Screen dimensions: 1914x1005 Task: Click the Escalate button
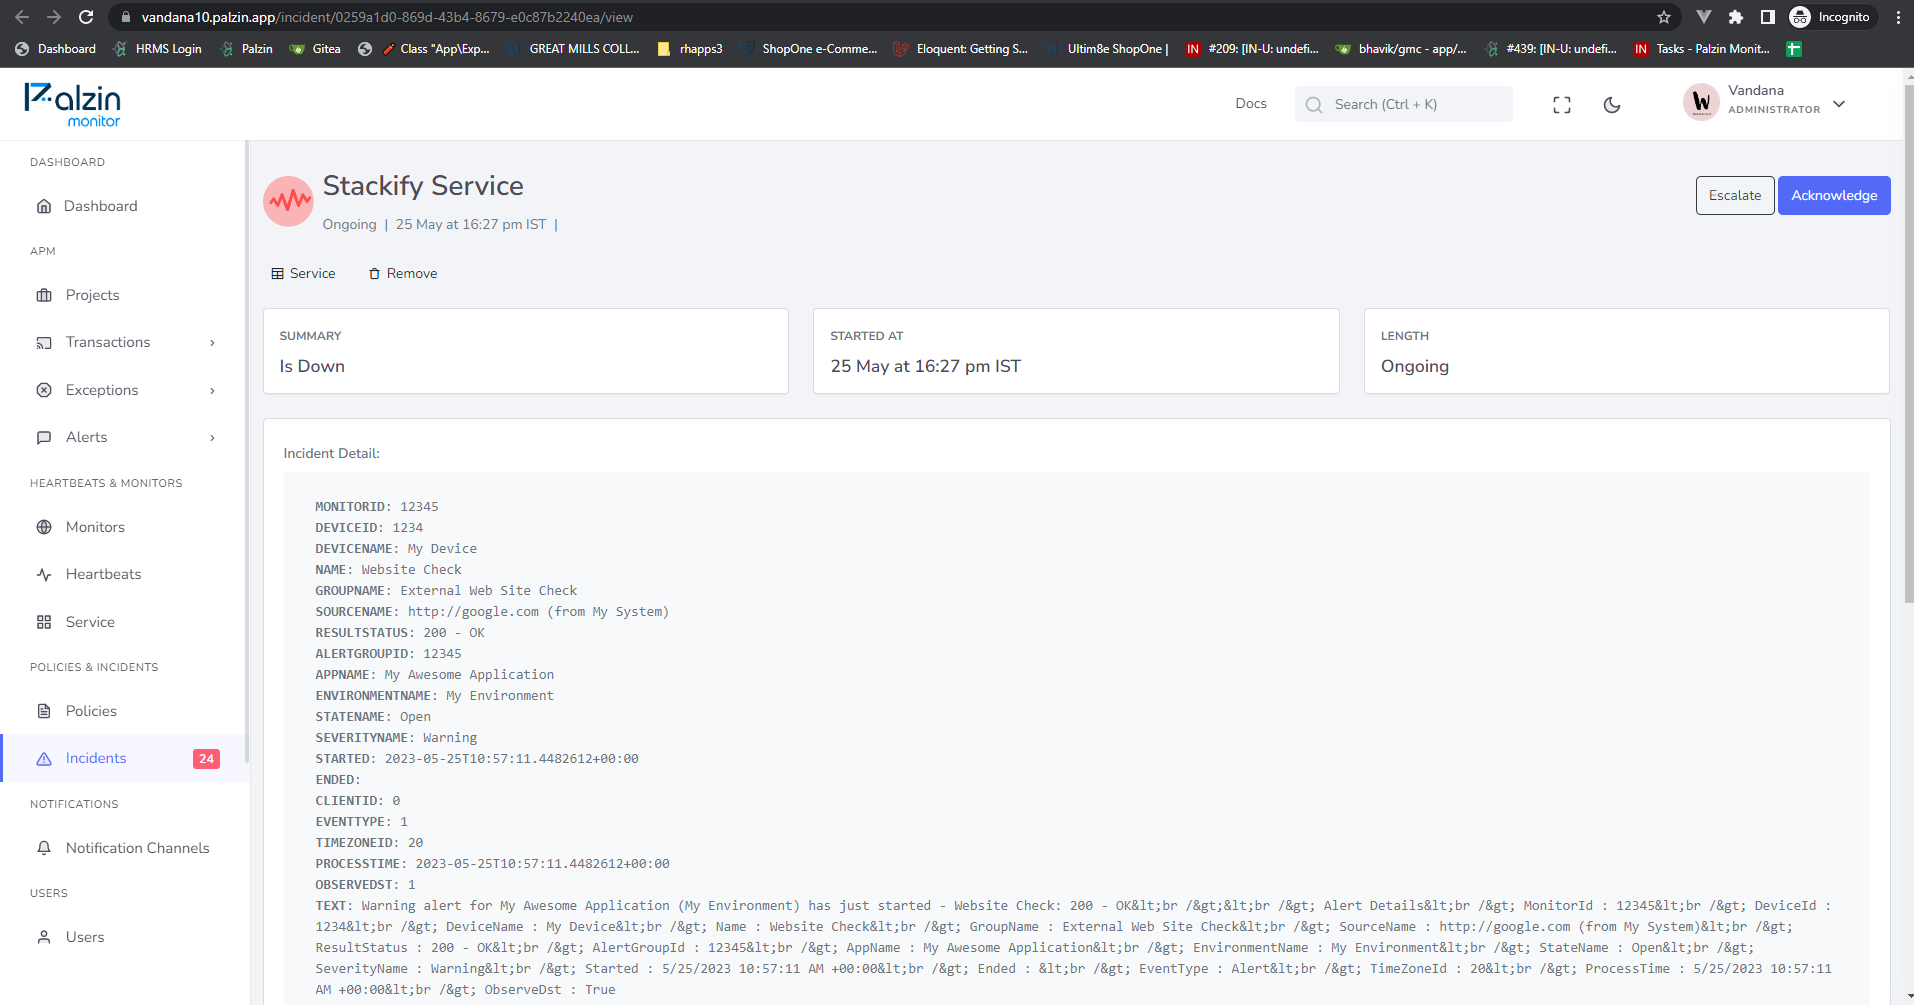point(1735,195)
